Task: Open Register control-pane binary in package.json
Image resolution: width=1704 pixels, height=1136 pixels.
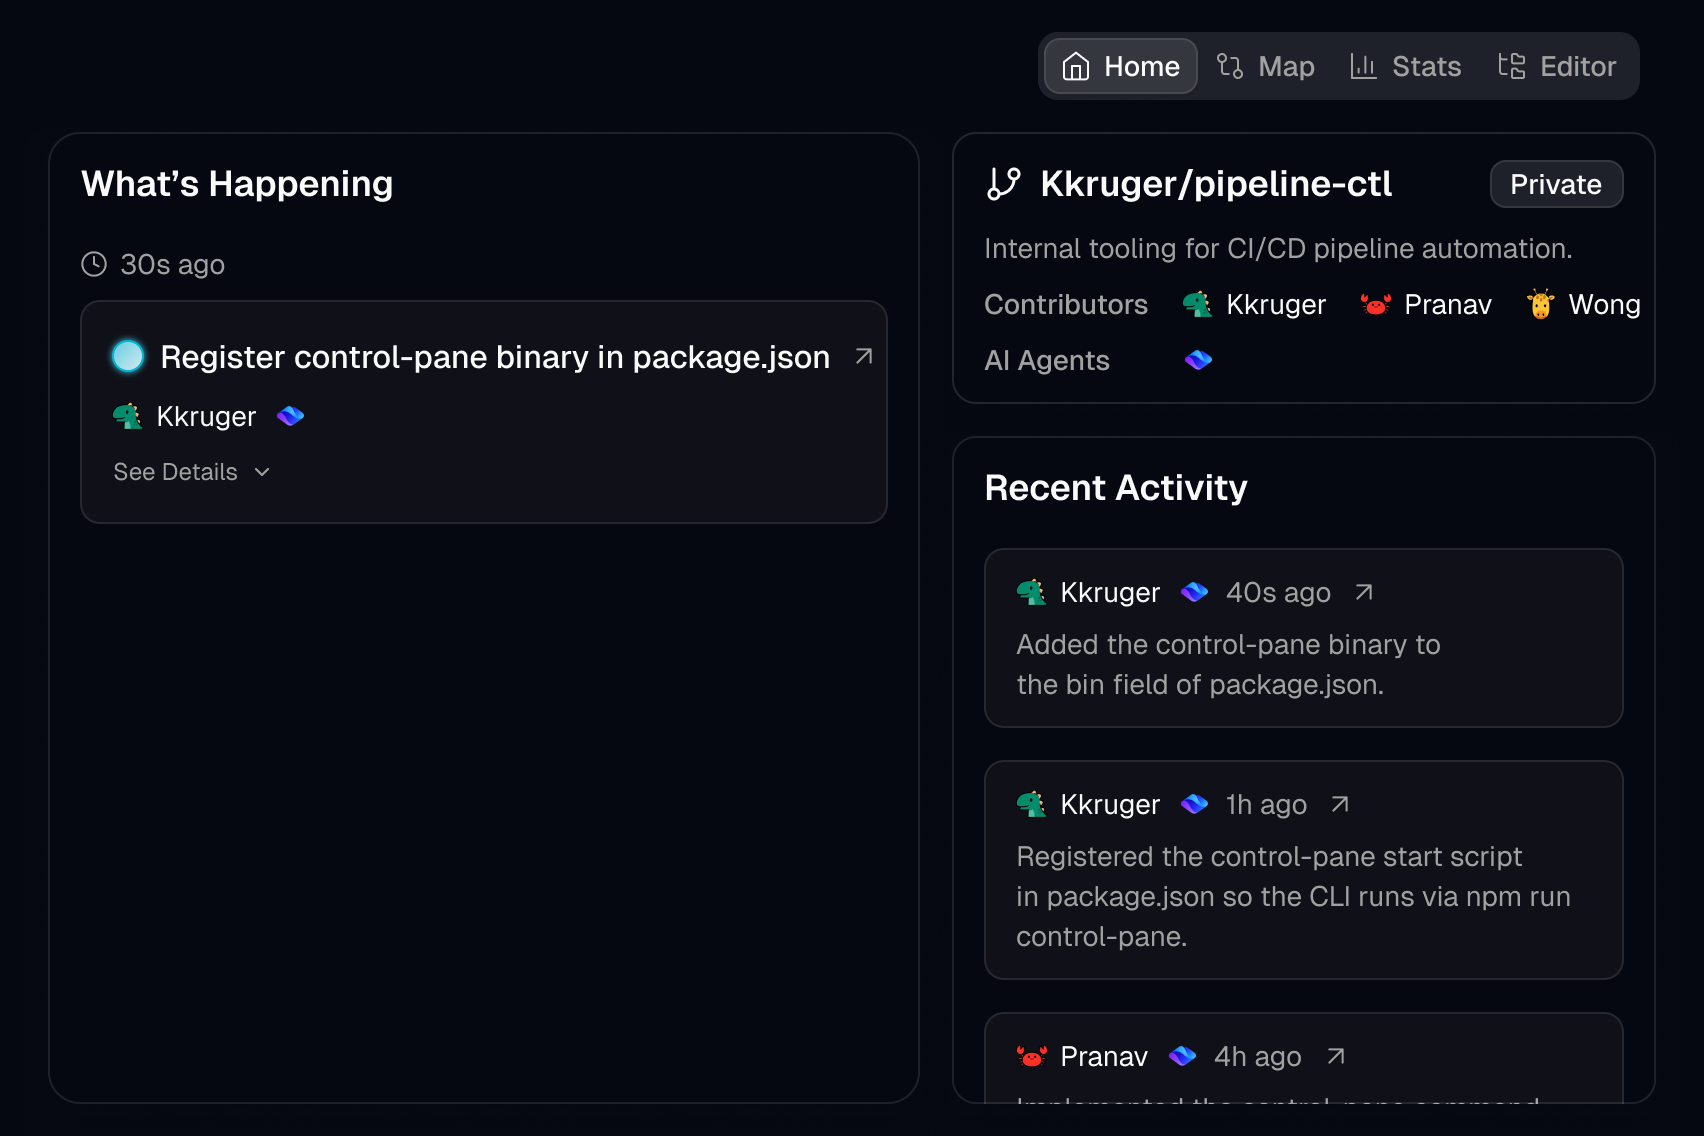Action: 495,357
